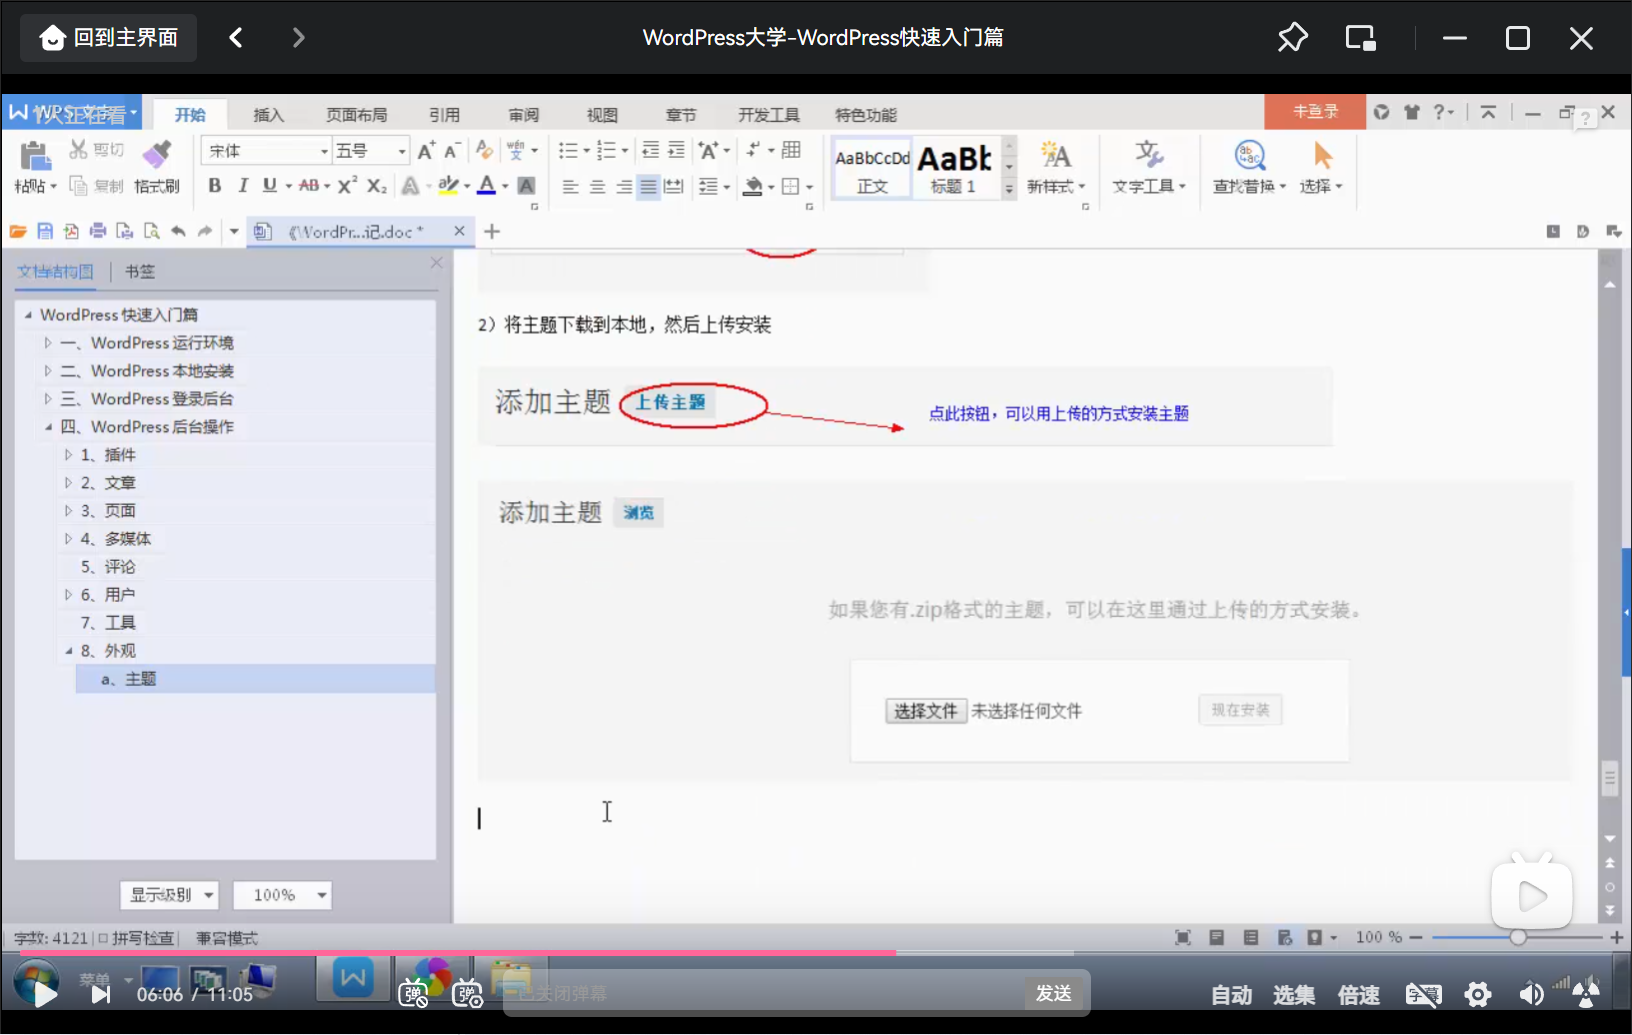Open Print Preview from quick toolbar
The image size is (1632, 1035).
pos(151,231)
